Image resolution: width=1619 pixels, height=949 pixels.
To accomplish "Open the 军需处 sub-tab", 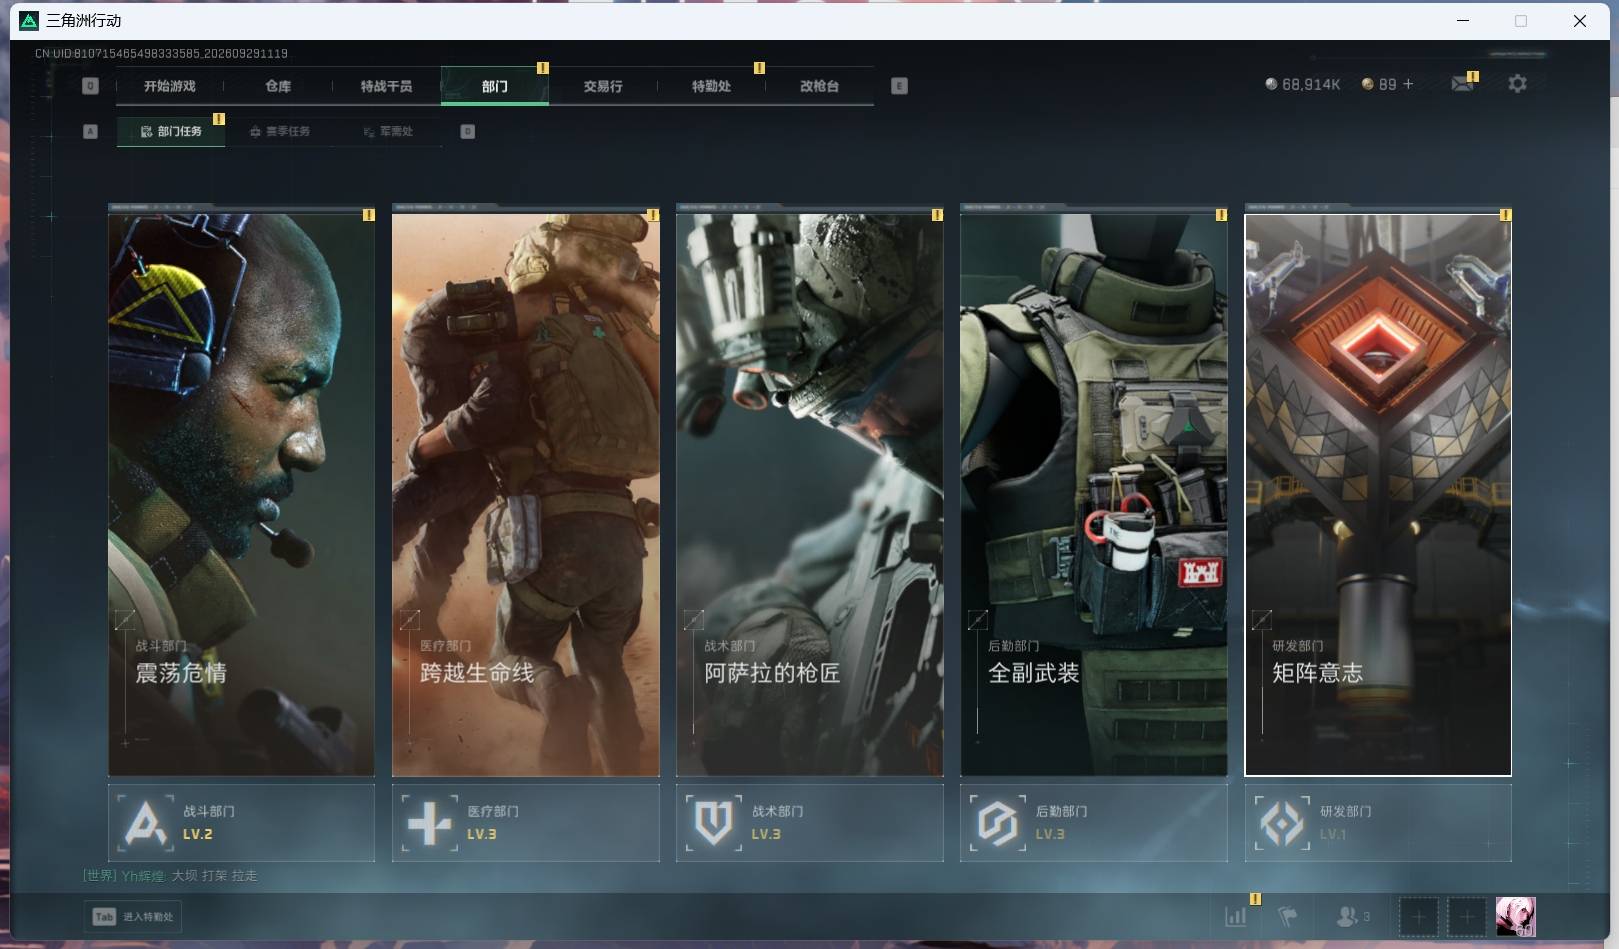I will coord(388,131).
